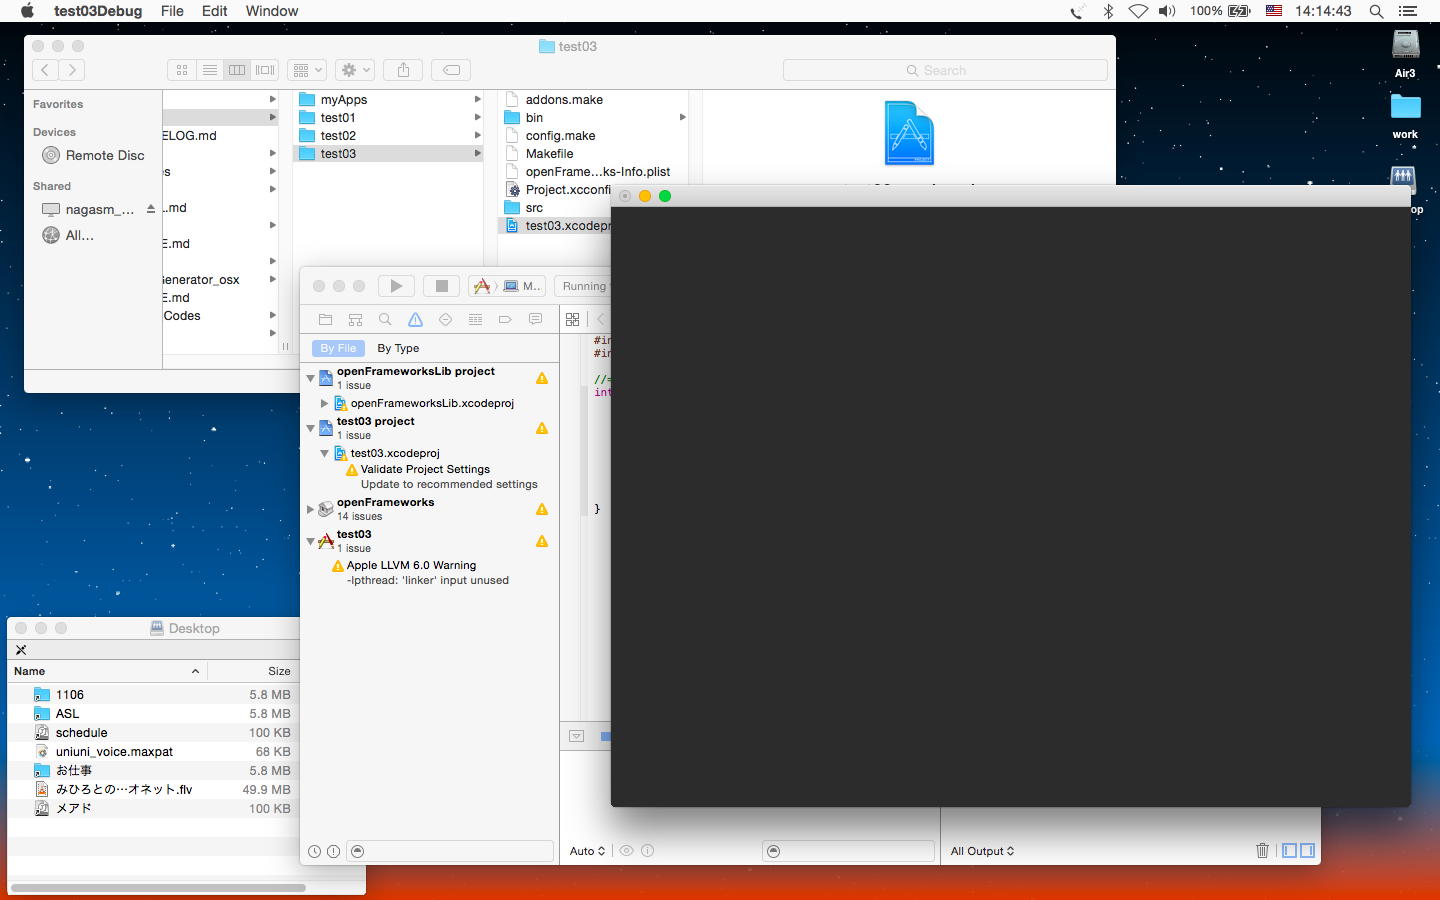Eject nagasm shared computer
This screenshot has width=1440, height=900.
click(x=151, y=209)
